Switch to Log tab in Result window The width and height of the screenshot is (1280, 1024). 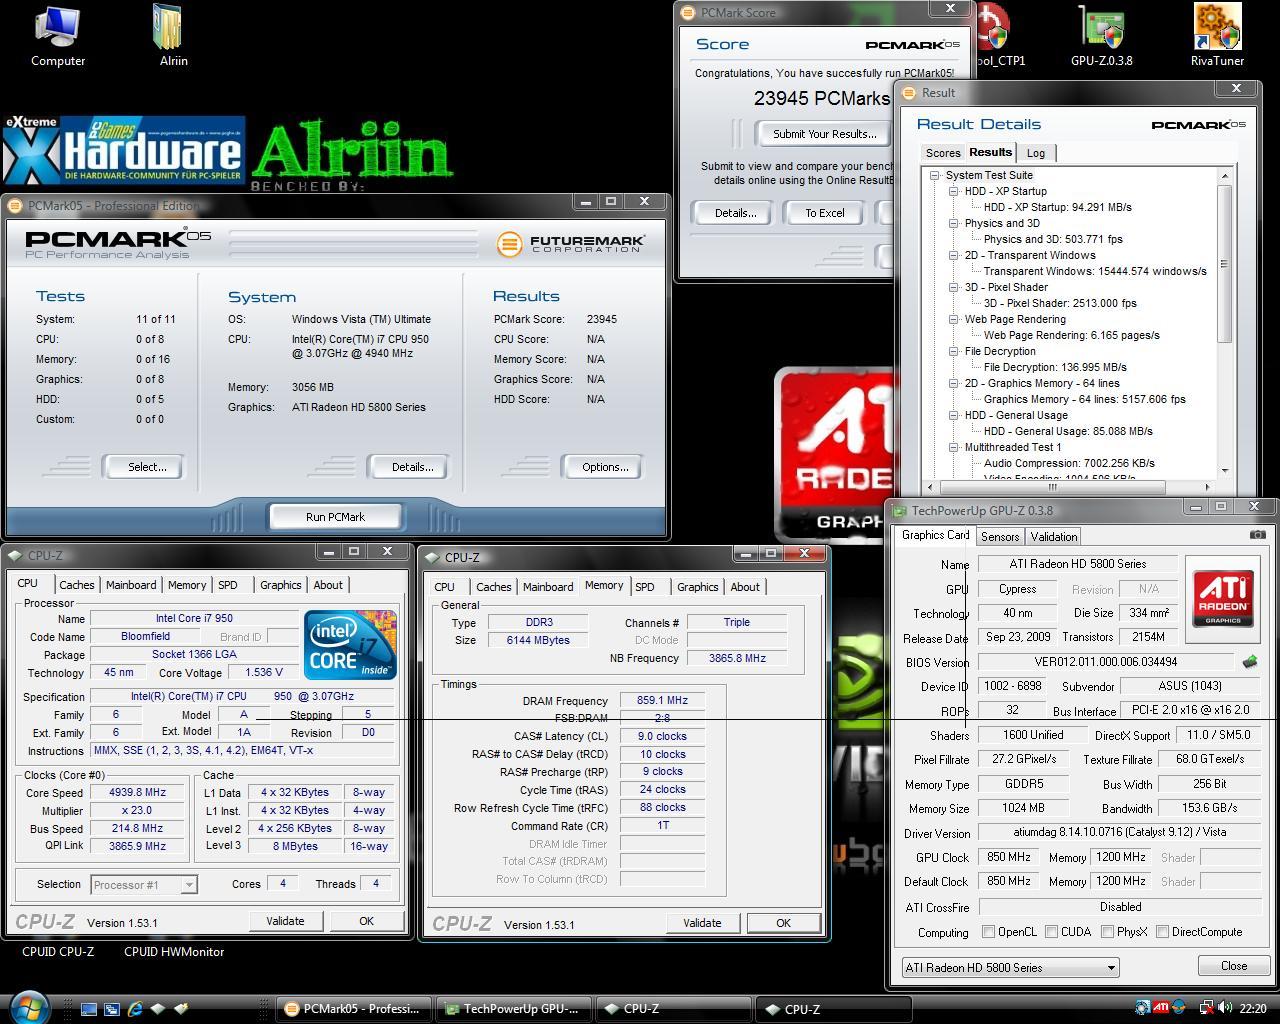tap(1036, 153)
